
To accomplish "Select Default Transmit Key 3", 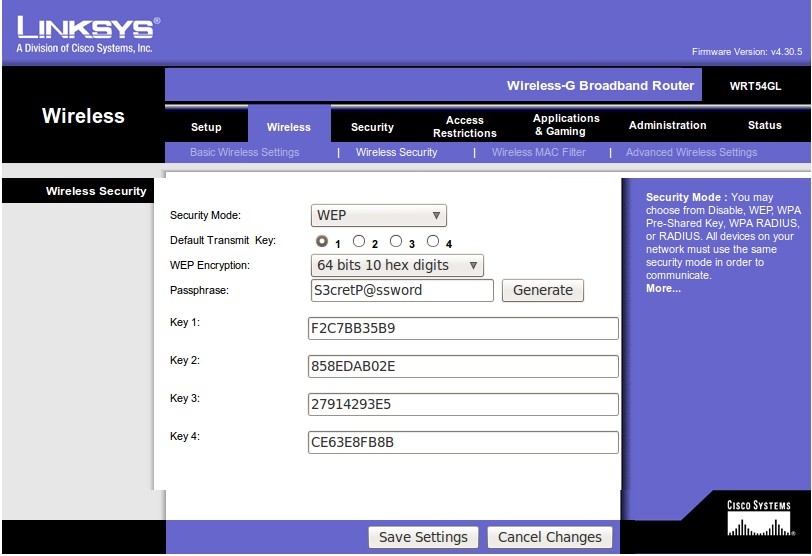I will 396,241.
